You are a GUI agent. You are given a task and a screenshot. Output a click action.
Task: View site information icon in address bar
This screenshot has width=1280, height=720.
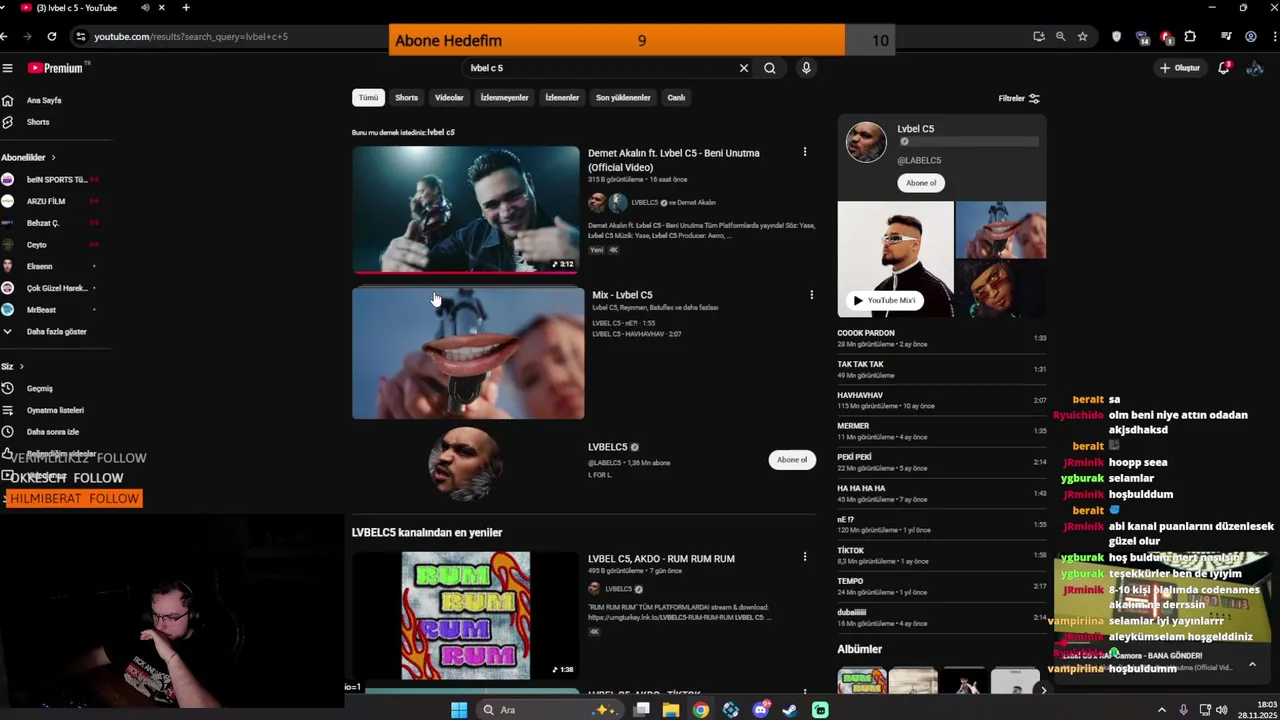click(x=80, y=36)
